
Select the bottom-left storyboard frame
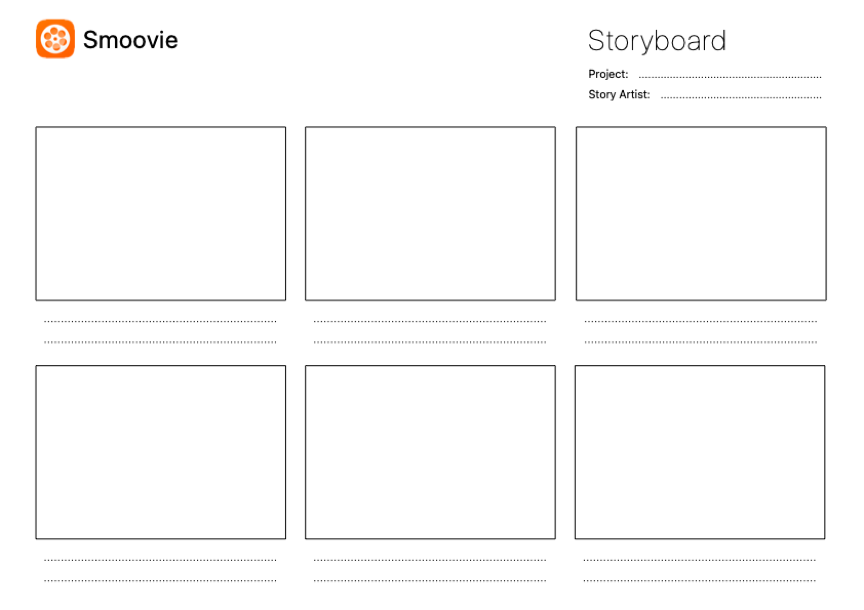pos(160,452)
